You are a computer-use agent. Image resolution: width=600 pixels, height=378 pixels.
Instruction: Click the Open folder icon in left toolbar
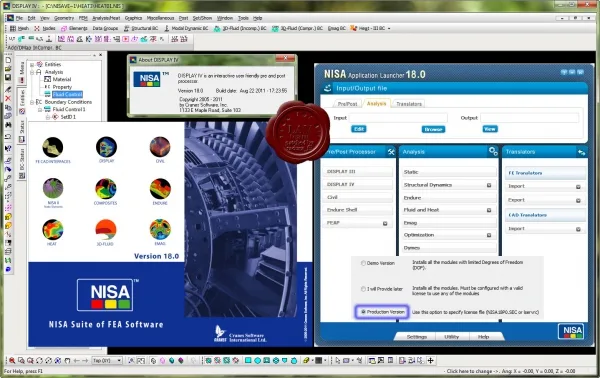(x=8, y=68)
